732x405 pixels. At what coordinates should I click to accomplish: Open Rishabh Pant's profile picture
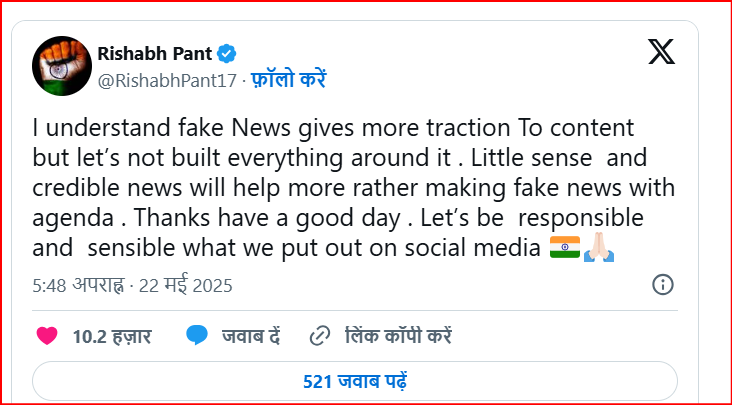(x=60, y=65)
